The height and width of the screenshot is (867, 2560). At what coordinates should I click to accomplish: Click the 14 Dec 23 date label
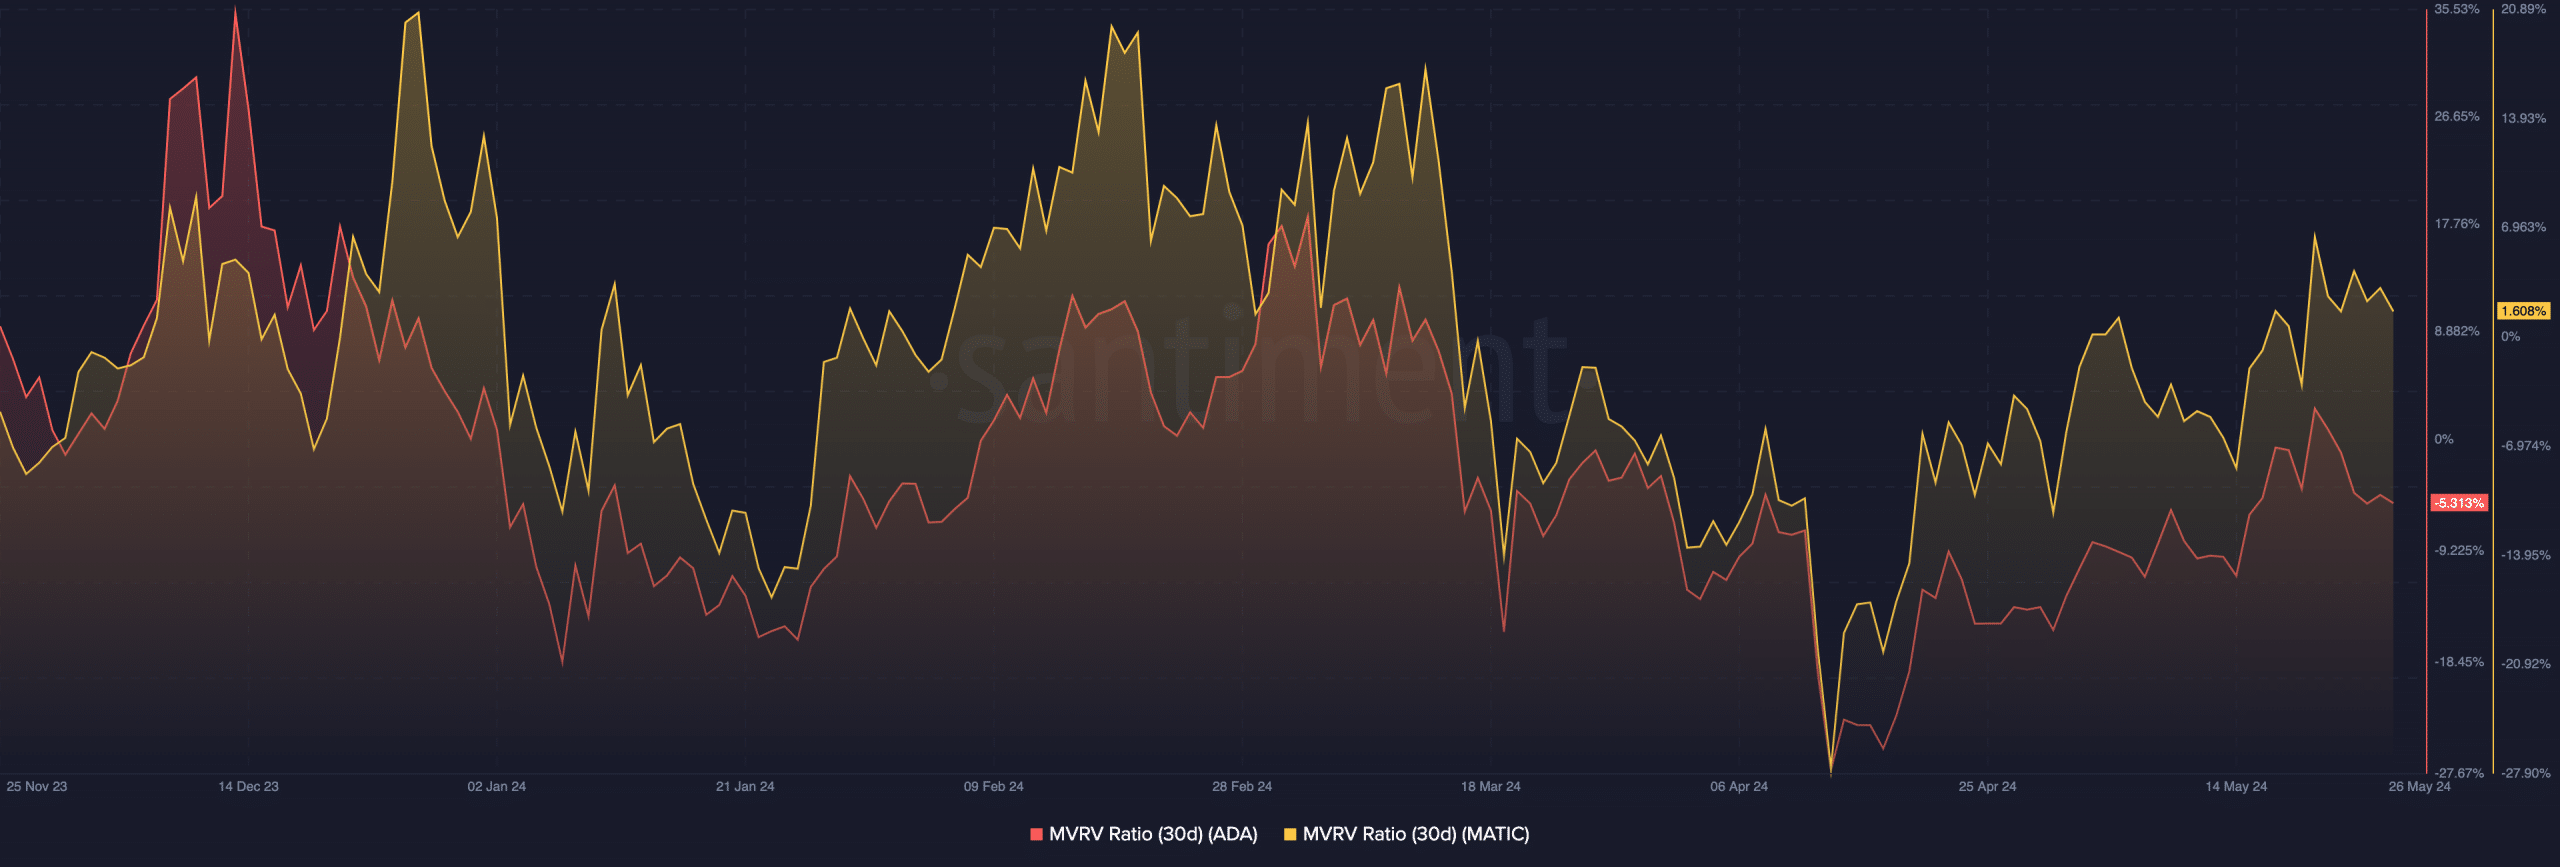248,786
